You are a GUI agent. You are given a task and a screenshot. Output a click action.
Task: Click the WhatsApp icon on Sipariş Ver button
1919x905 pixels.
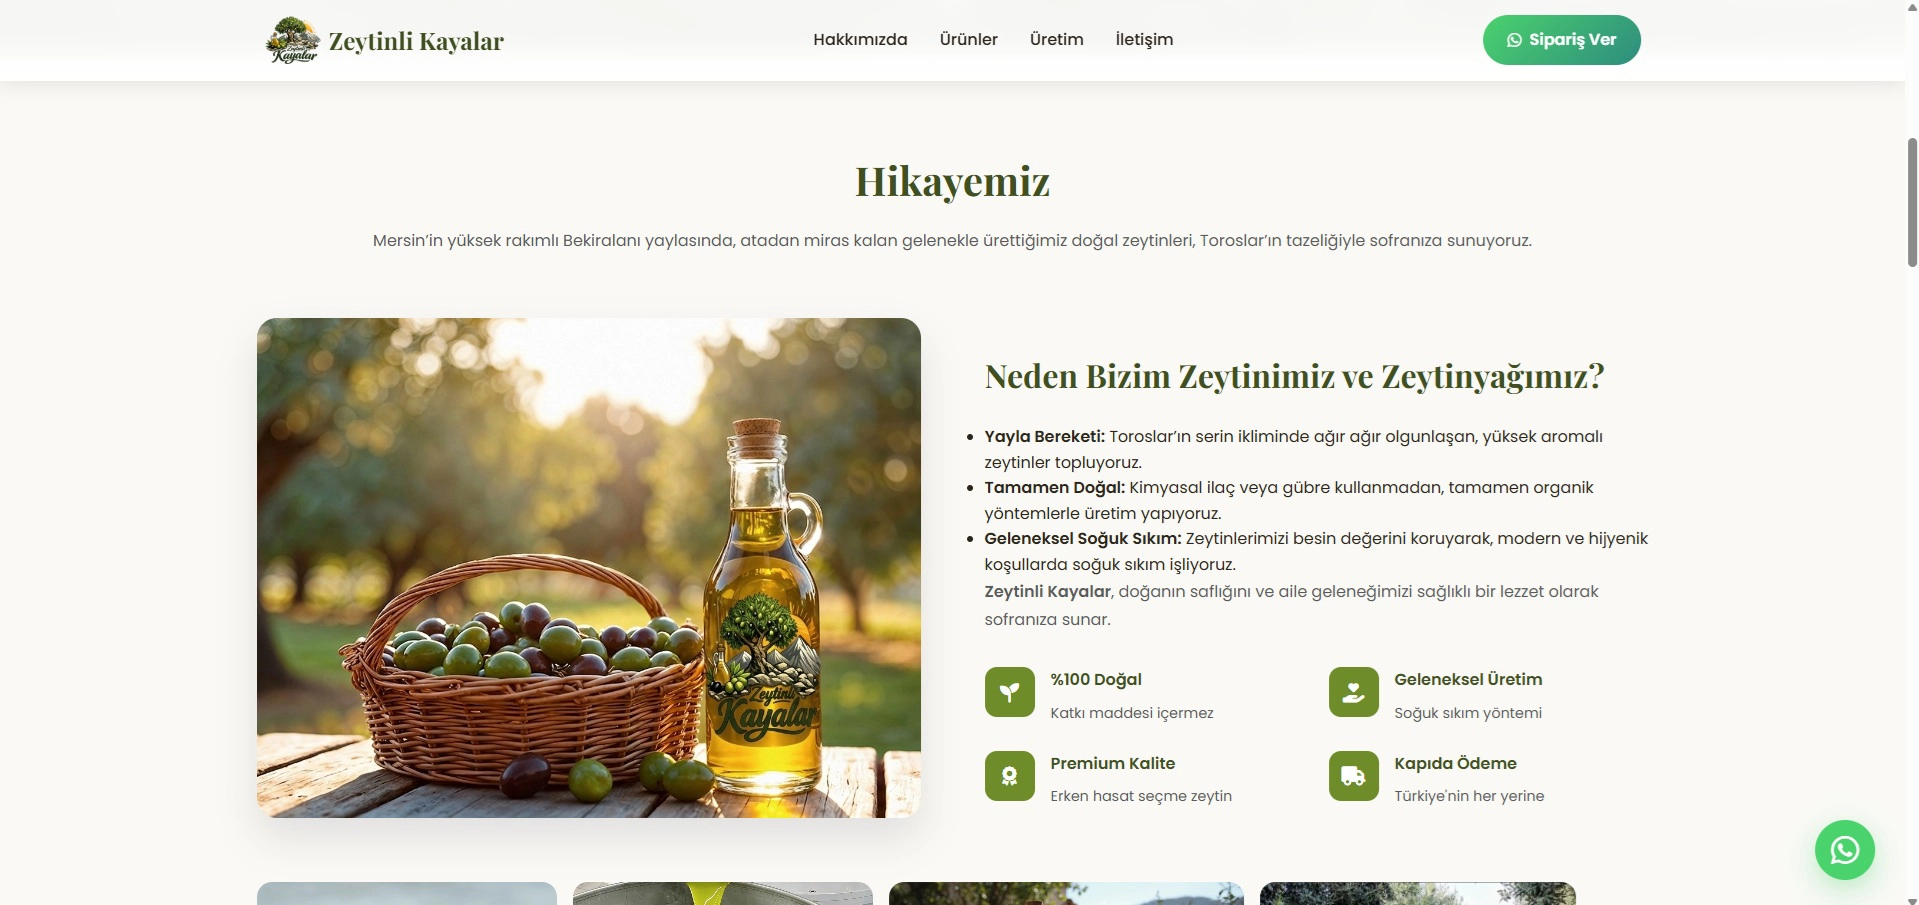1515,40
